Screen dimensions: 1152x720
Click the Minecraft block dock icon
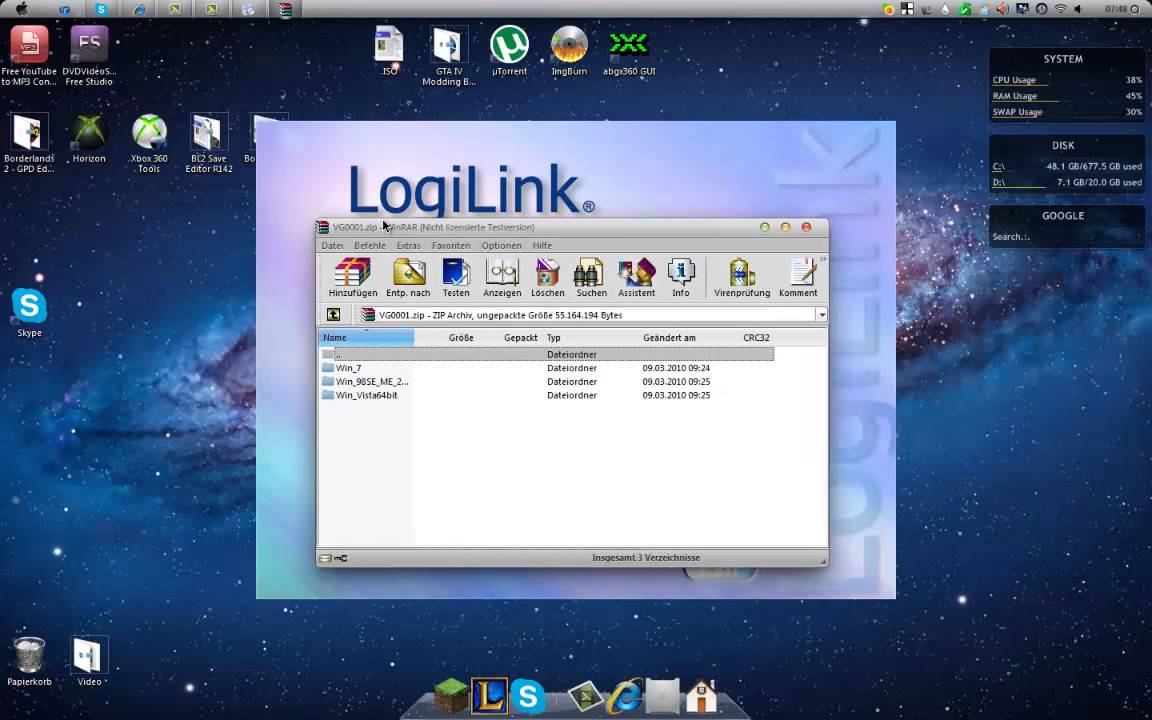(450, 695)
